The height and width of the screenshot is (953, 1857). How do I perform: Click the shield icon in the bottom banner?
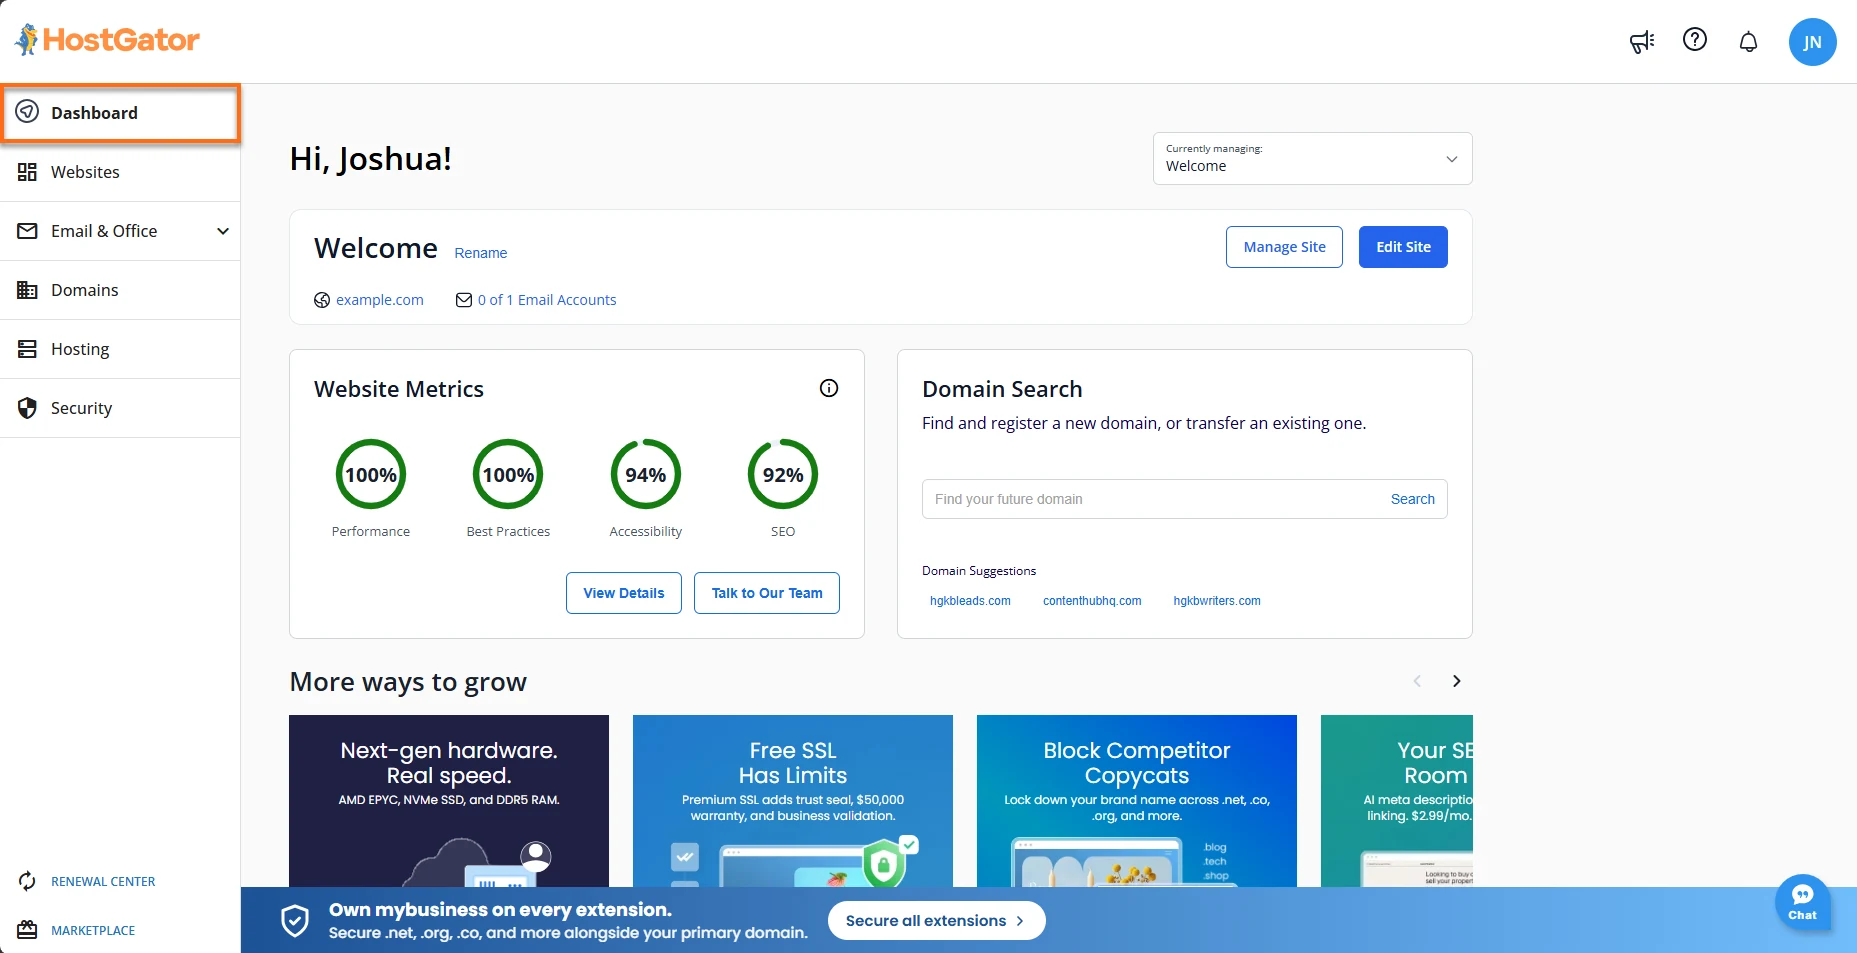click(295, 921)
